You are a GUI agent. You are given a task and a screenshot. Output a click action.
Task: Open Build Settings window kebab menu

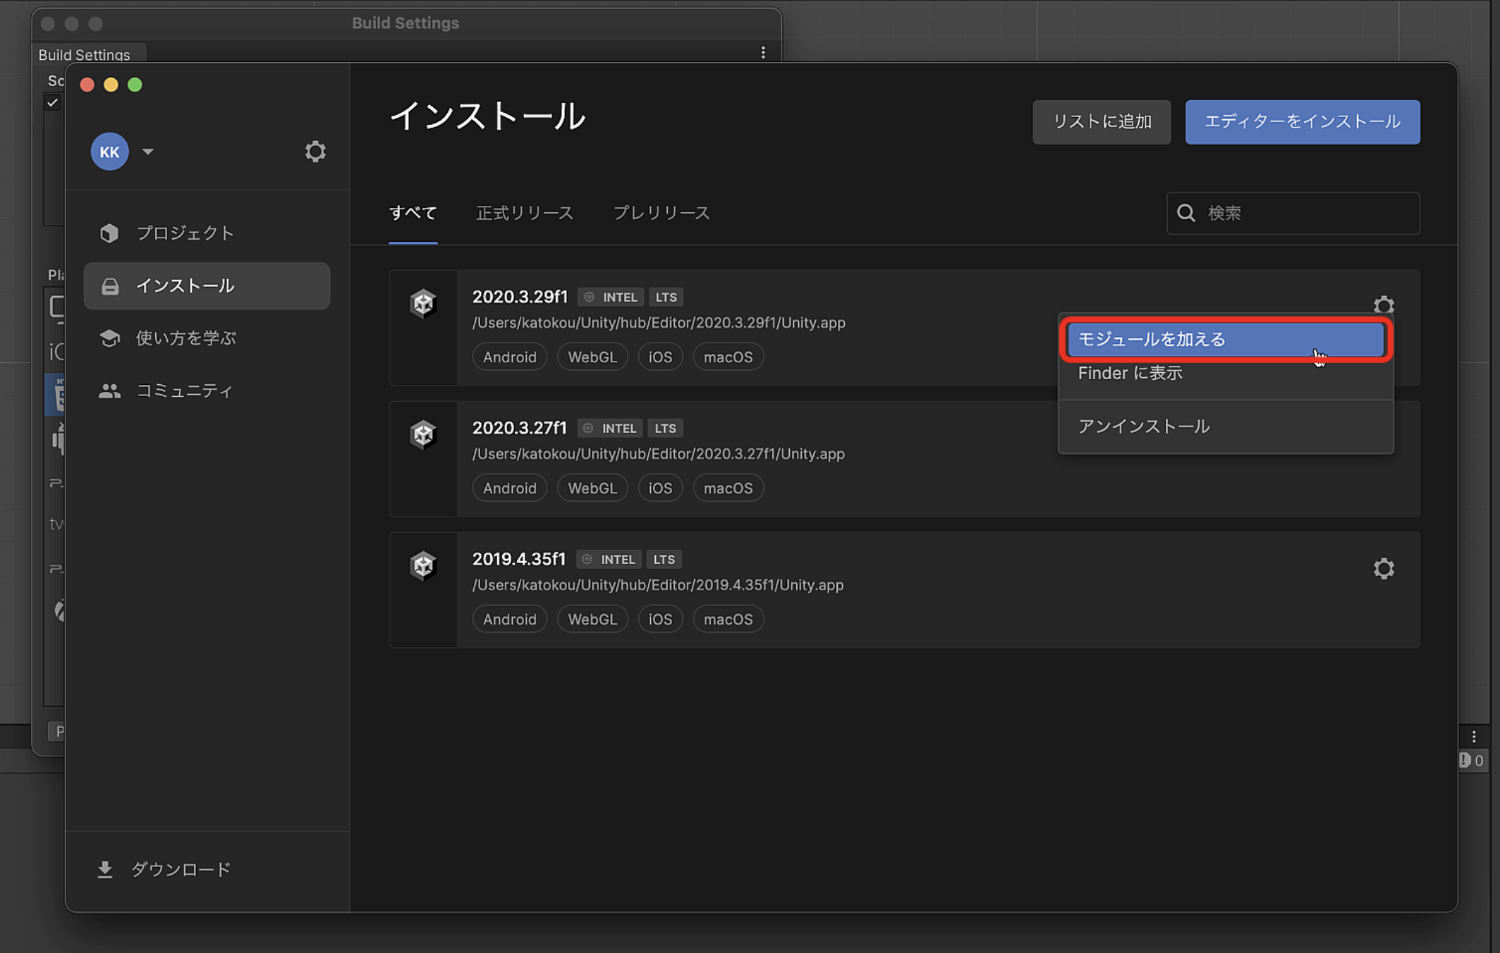(763, 52)
